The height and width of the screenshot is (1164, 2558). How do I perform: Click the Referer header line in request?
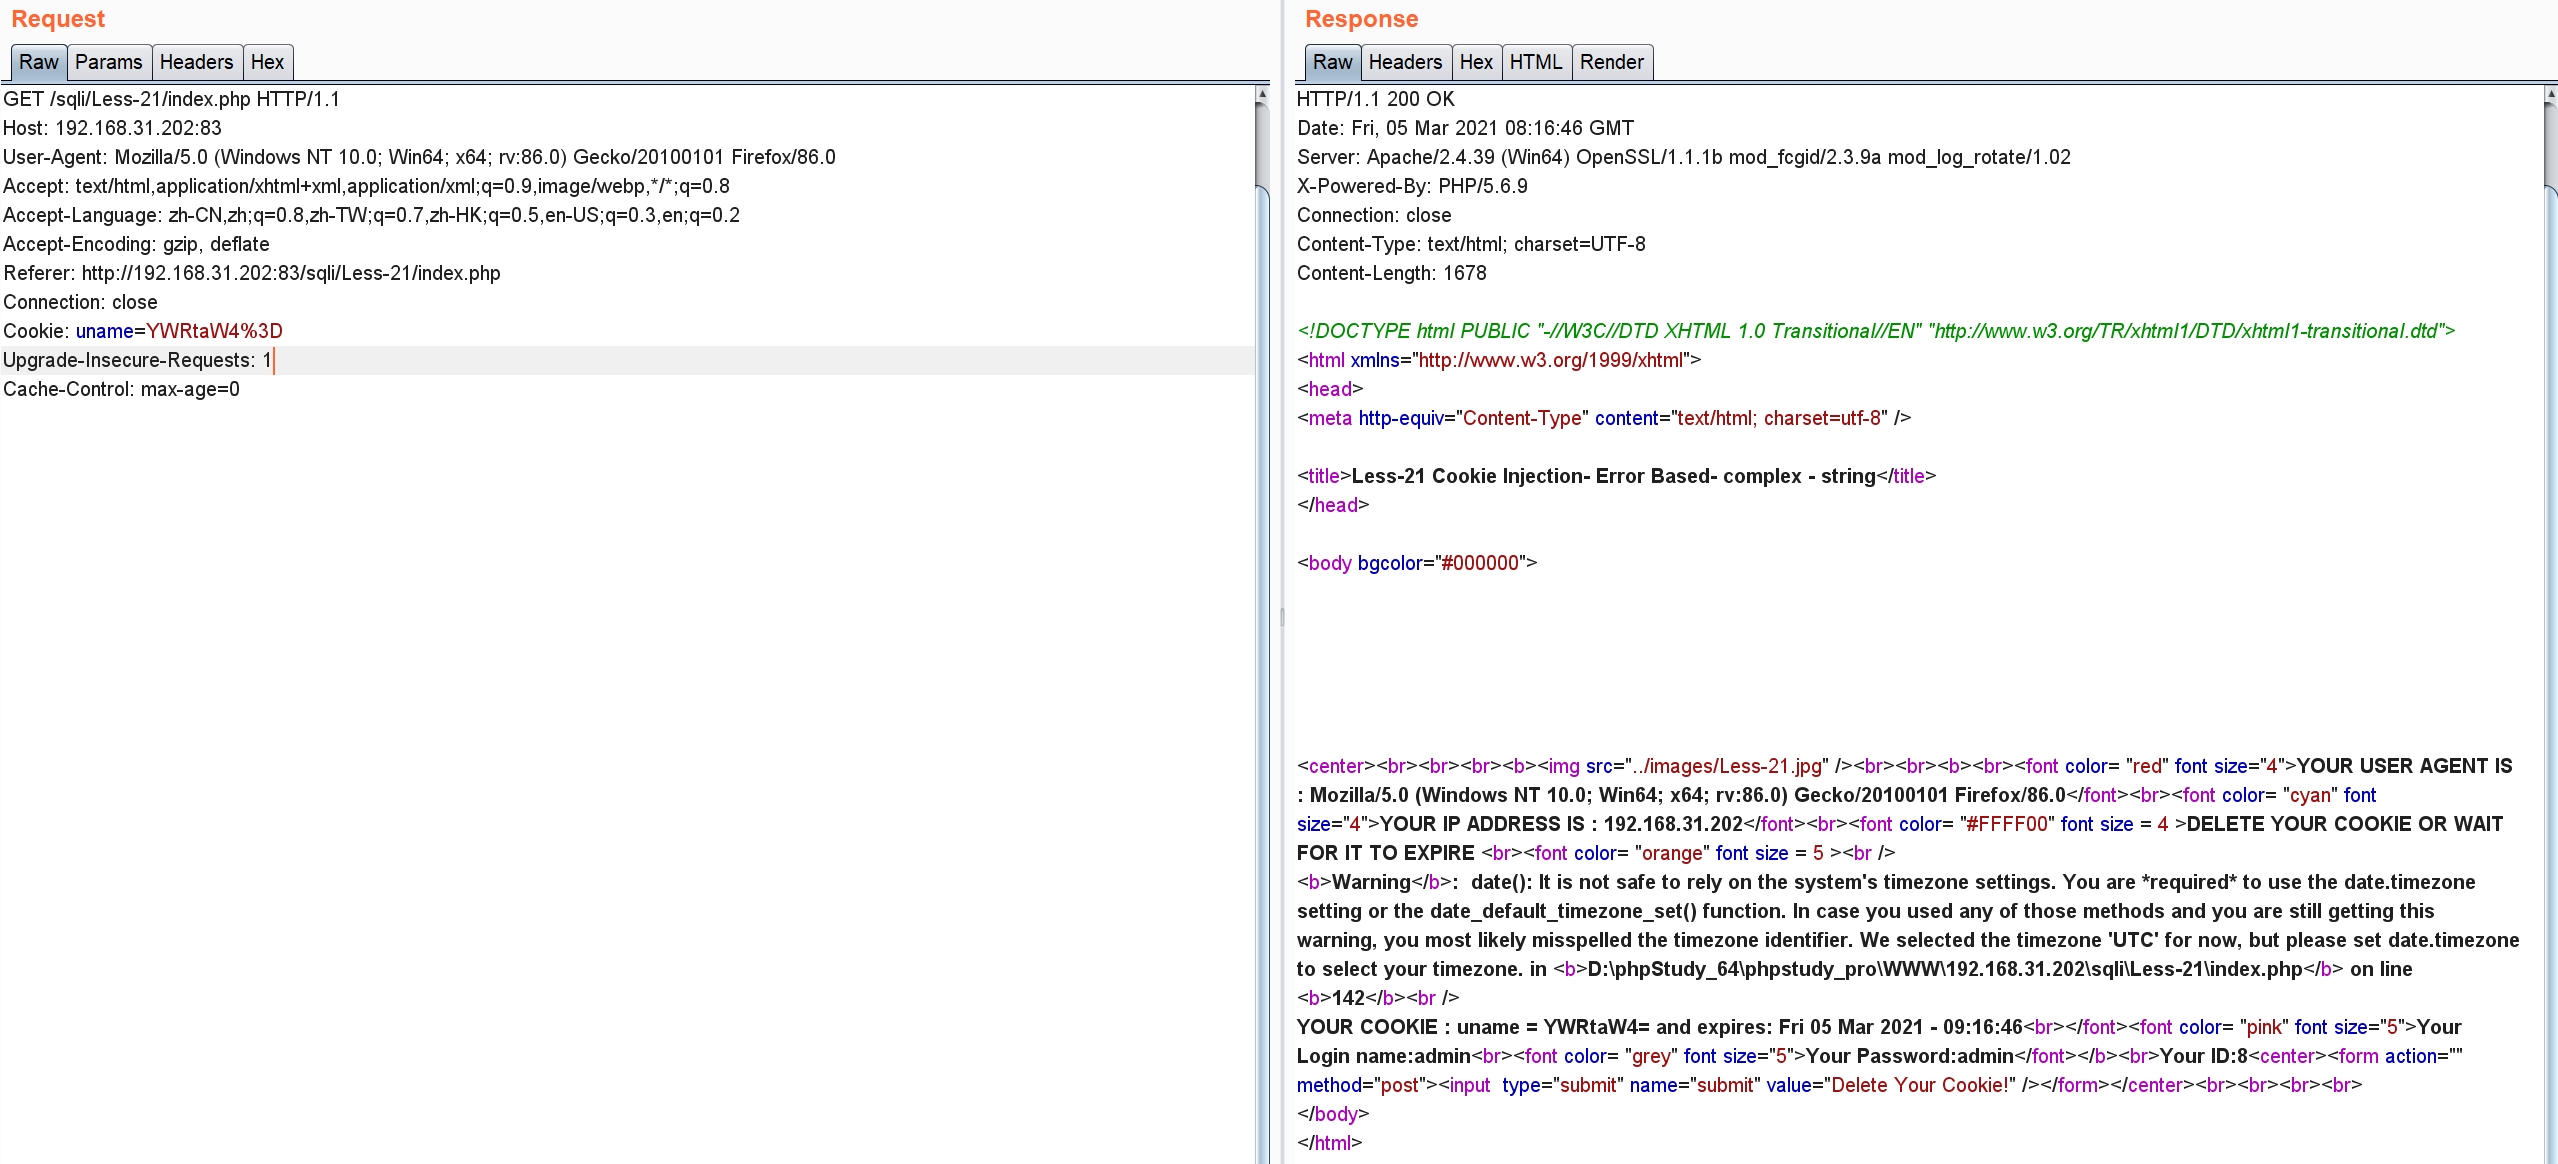pyautogui.click(x=252, y=273)
